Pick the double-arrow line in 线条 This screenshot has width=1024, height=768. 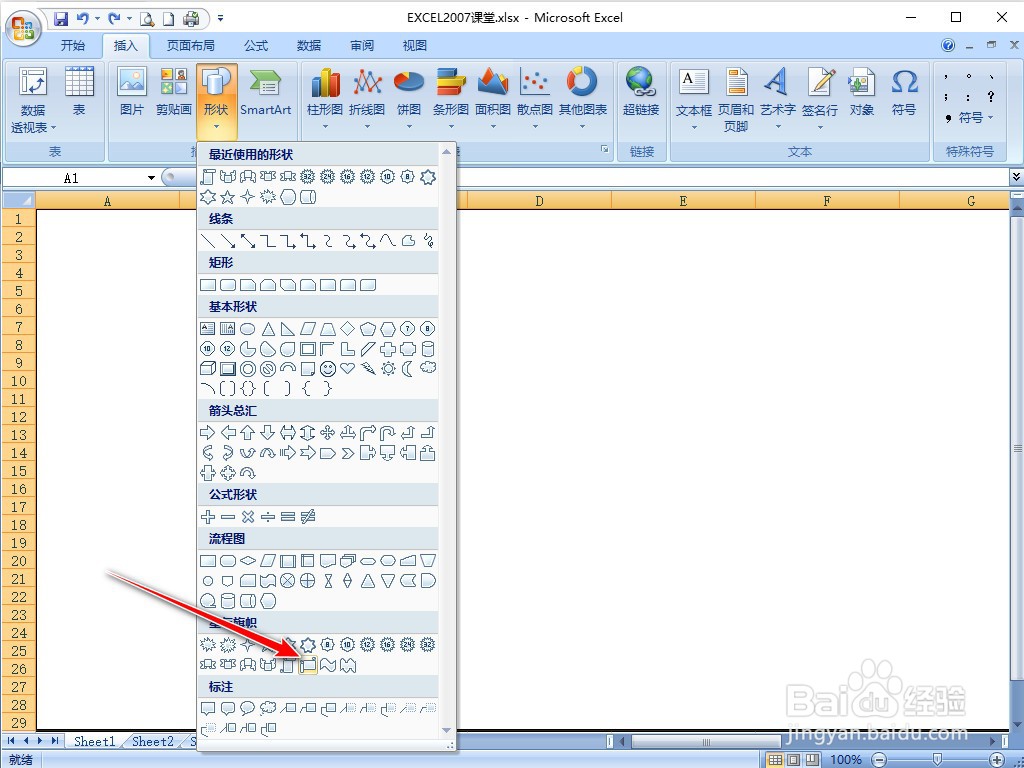248,240
